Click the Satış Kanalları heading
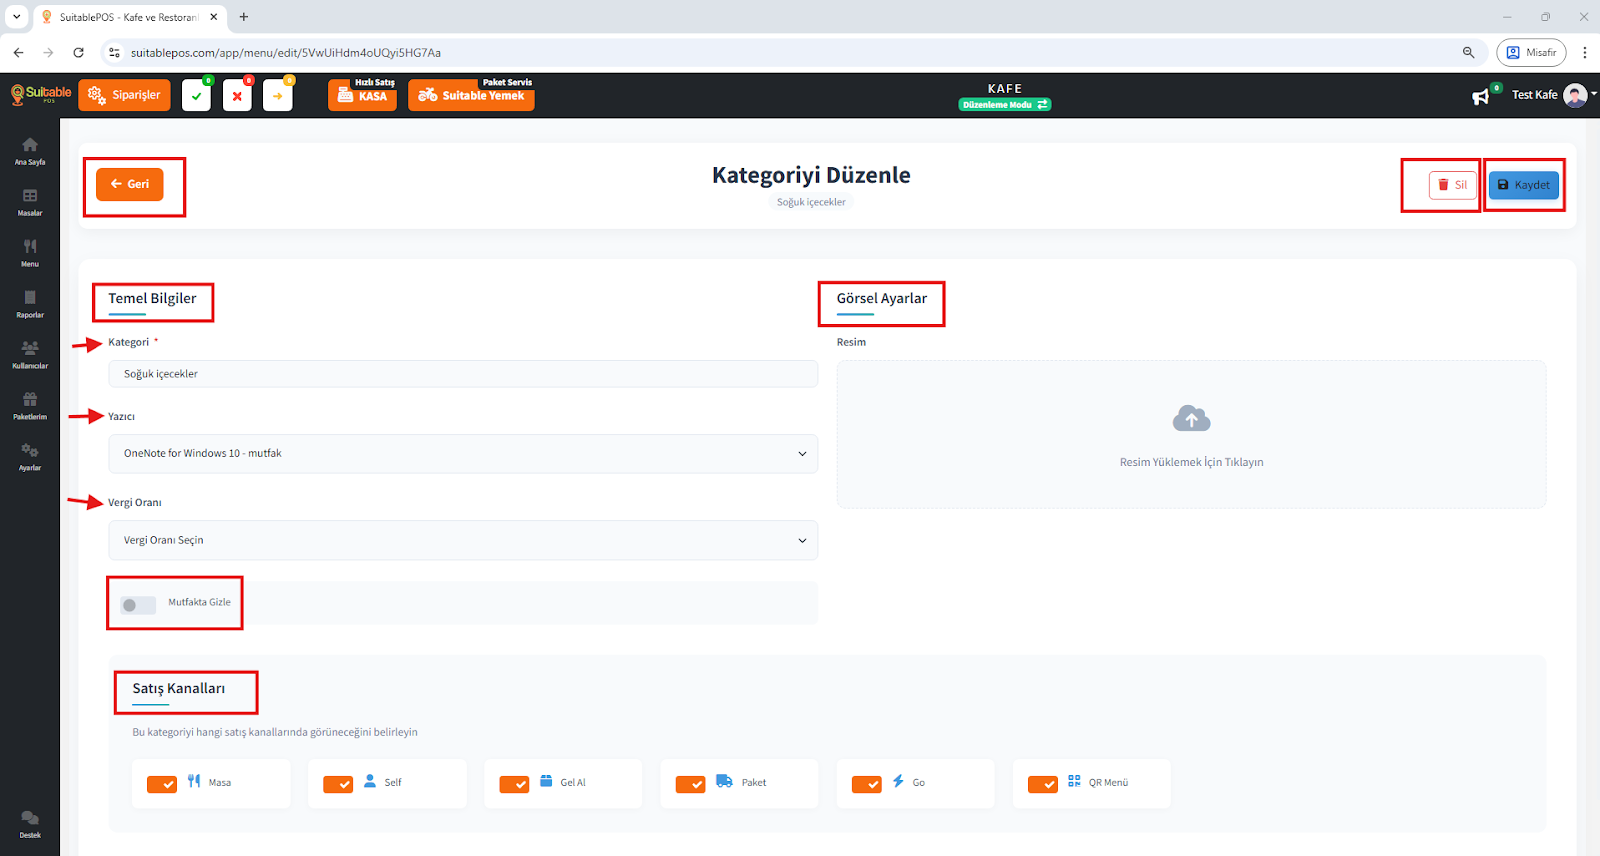Viewport: 1600px width, 856px height. [x=179, y=688]
